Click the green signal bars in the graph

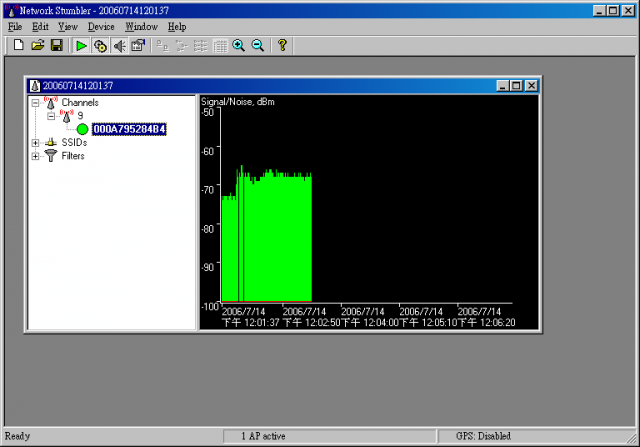click(x=275, y=240)
